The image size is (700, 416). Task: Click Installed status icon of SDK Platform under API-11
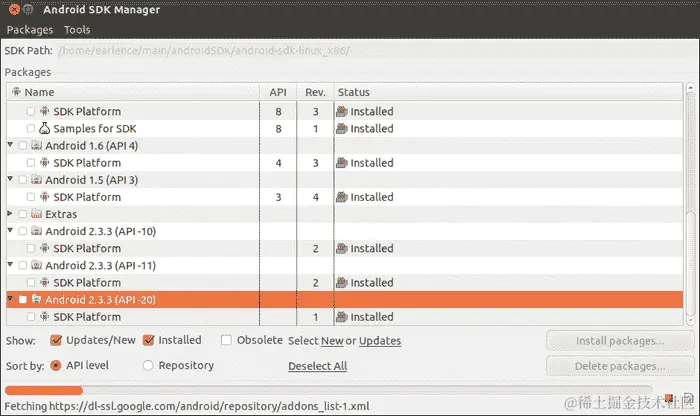(x=342, y=283)
